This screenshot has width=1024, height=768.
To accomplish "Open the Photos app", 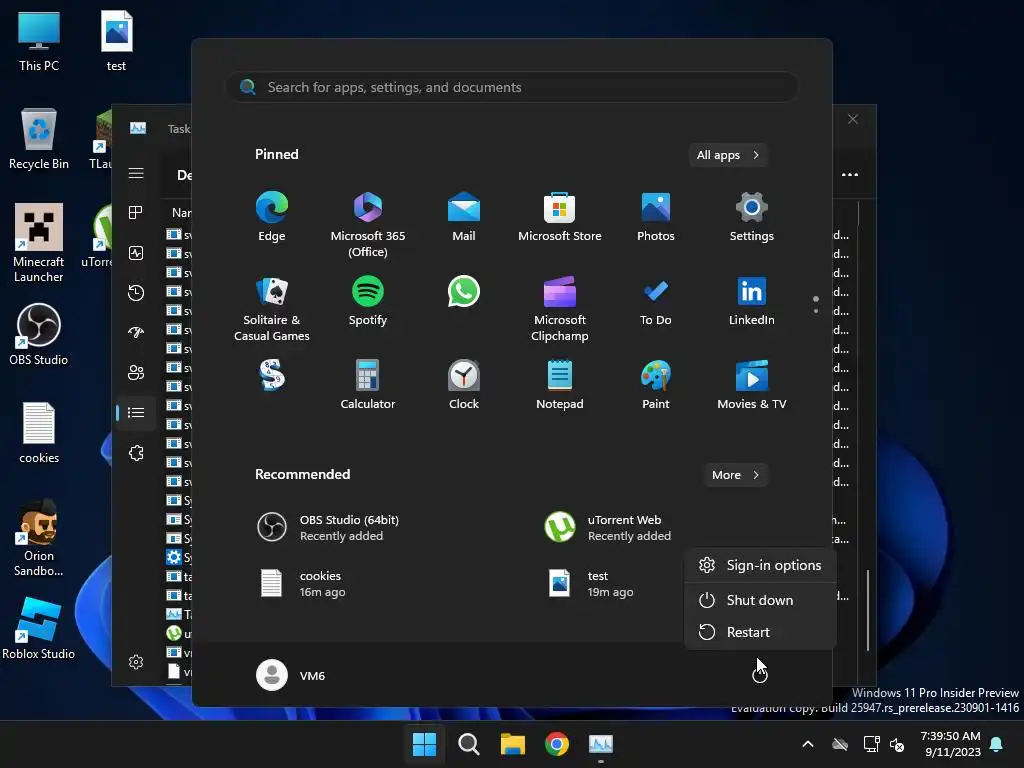I will coord(656,217).
